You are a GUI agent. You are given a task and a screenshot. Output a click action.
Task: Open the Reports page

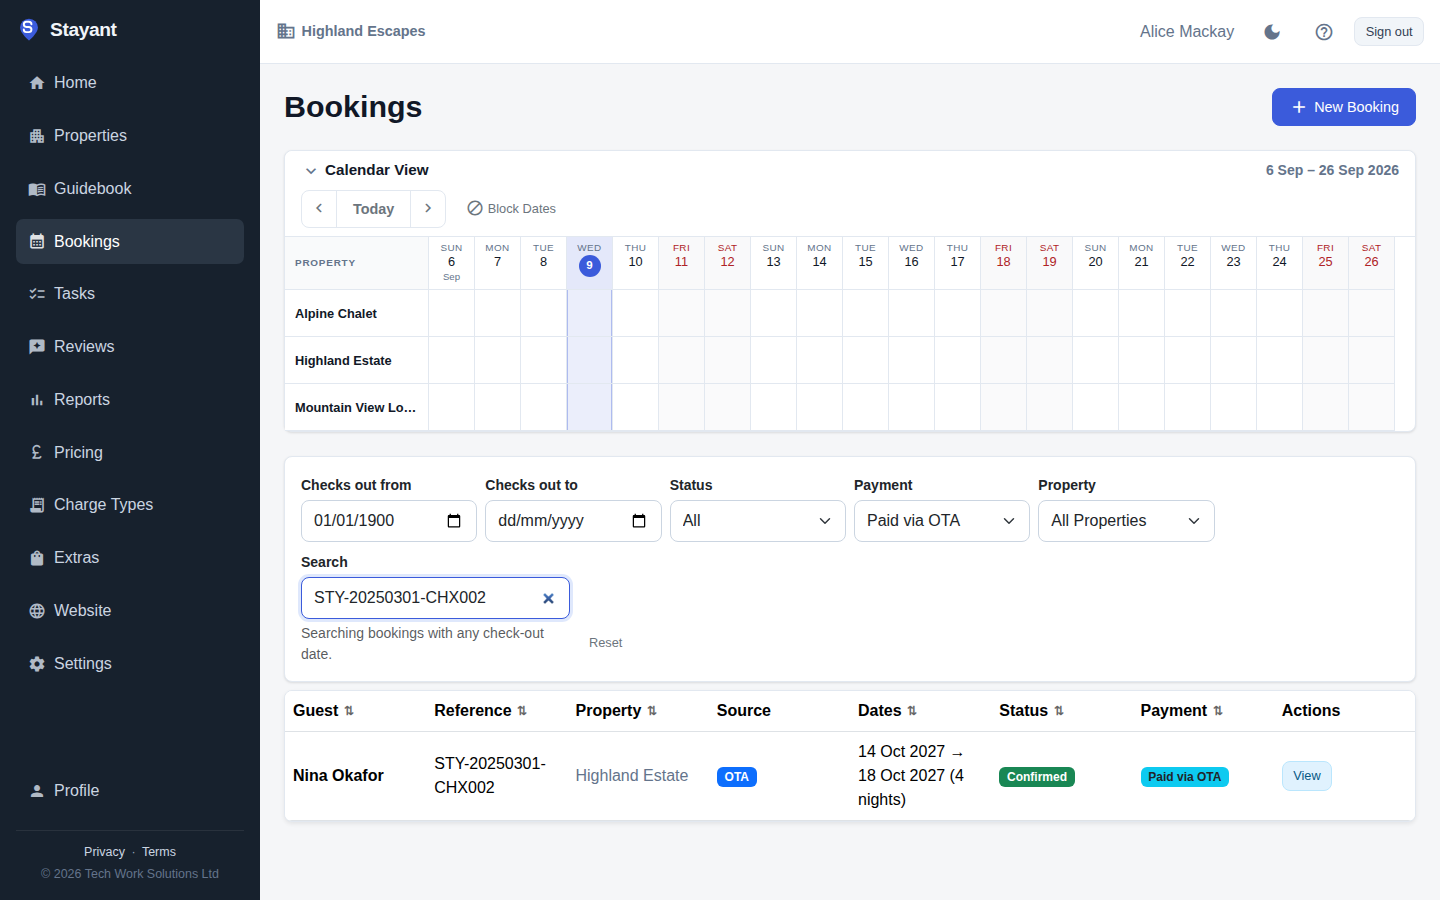tap(130, 400)
